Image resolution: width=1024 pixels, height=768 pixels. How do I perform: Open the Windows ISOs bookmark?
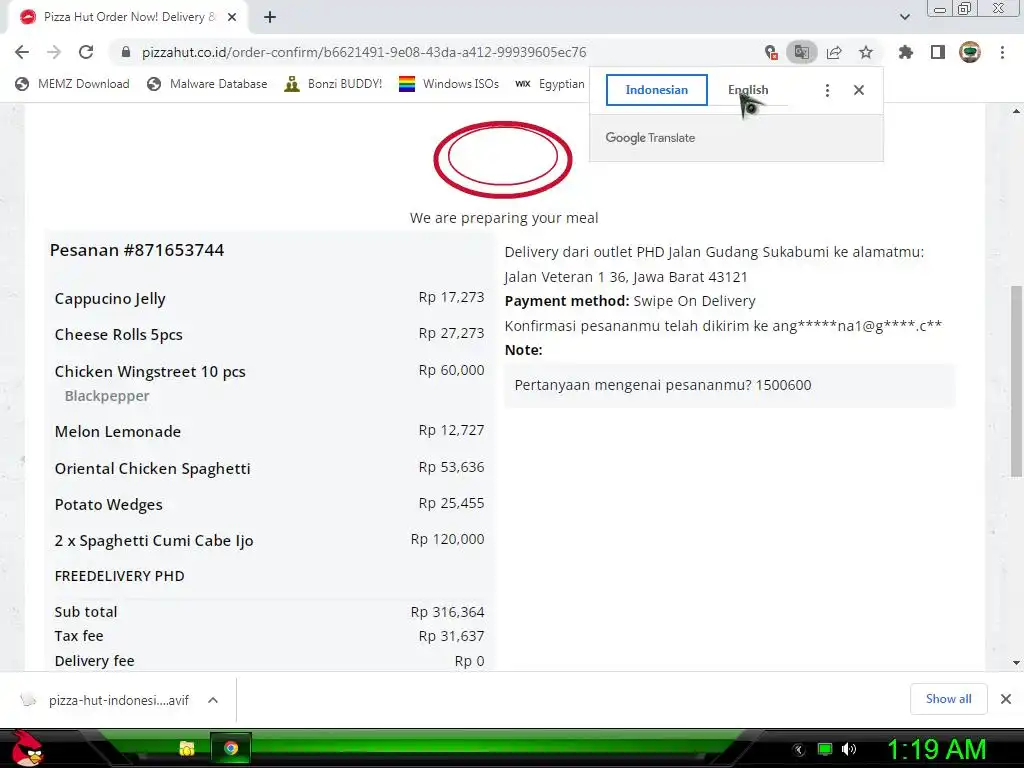pos(449,84)
